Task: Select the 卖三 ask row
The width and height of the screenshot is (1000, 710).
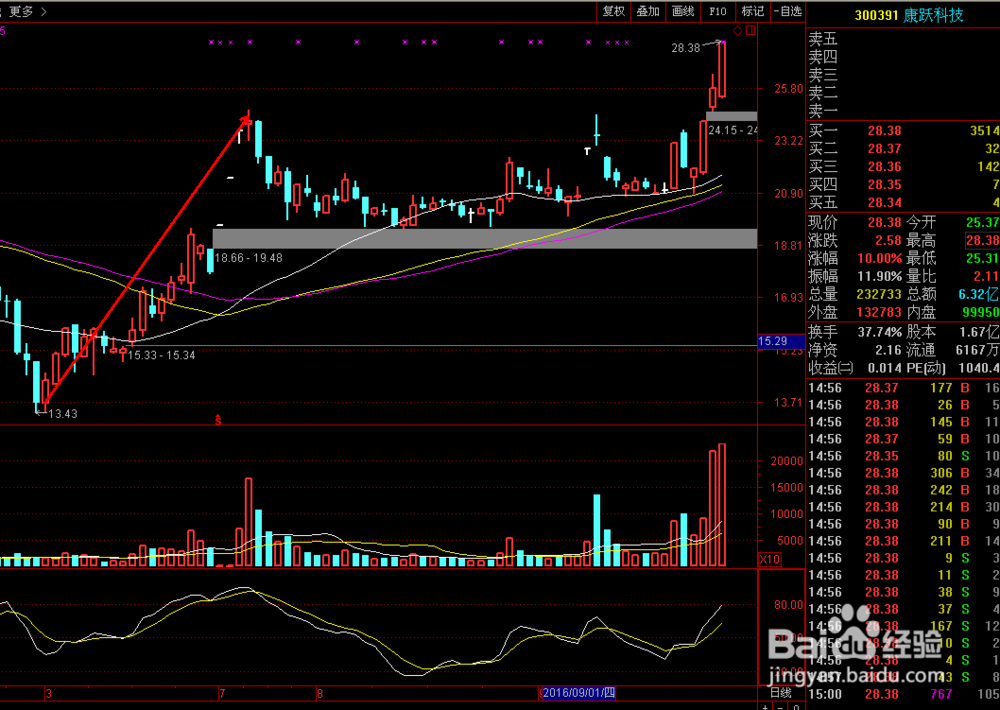Action: coord(902,75)
